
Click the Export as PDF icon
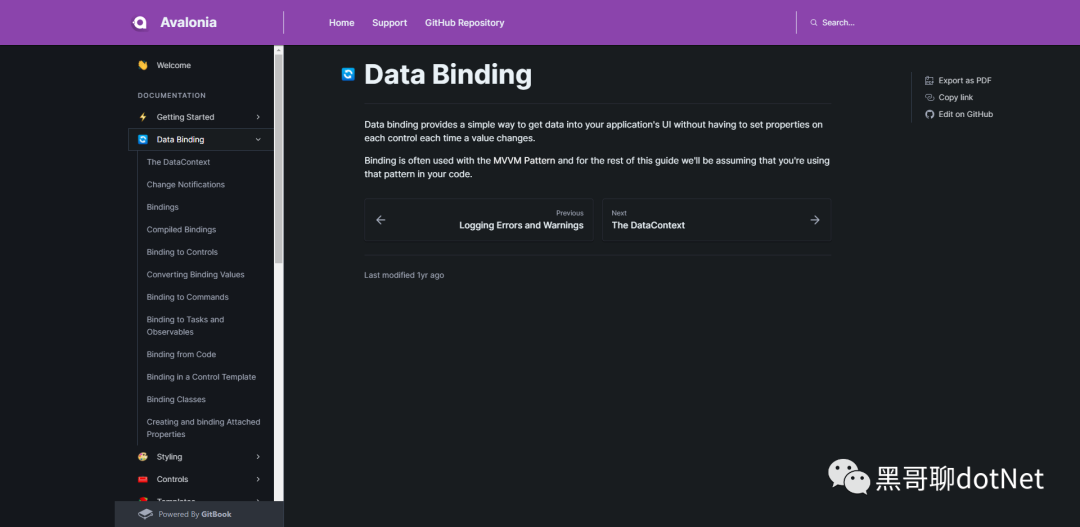point(929,81)
